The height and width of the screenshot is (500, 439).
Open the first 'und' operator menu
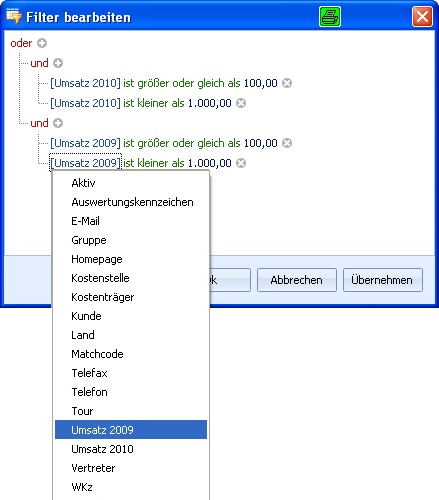39,63
